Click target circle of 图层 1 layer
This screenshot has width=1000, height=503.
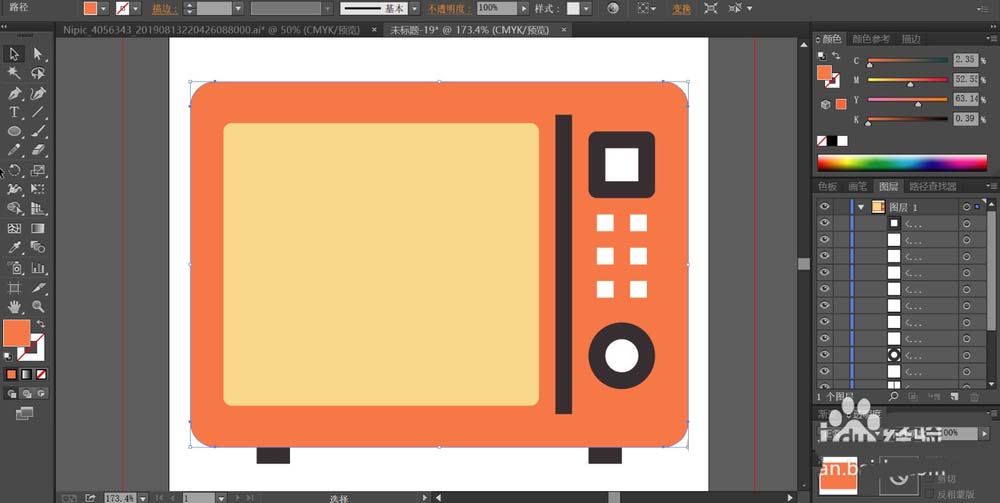[966, 207]
